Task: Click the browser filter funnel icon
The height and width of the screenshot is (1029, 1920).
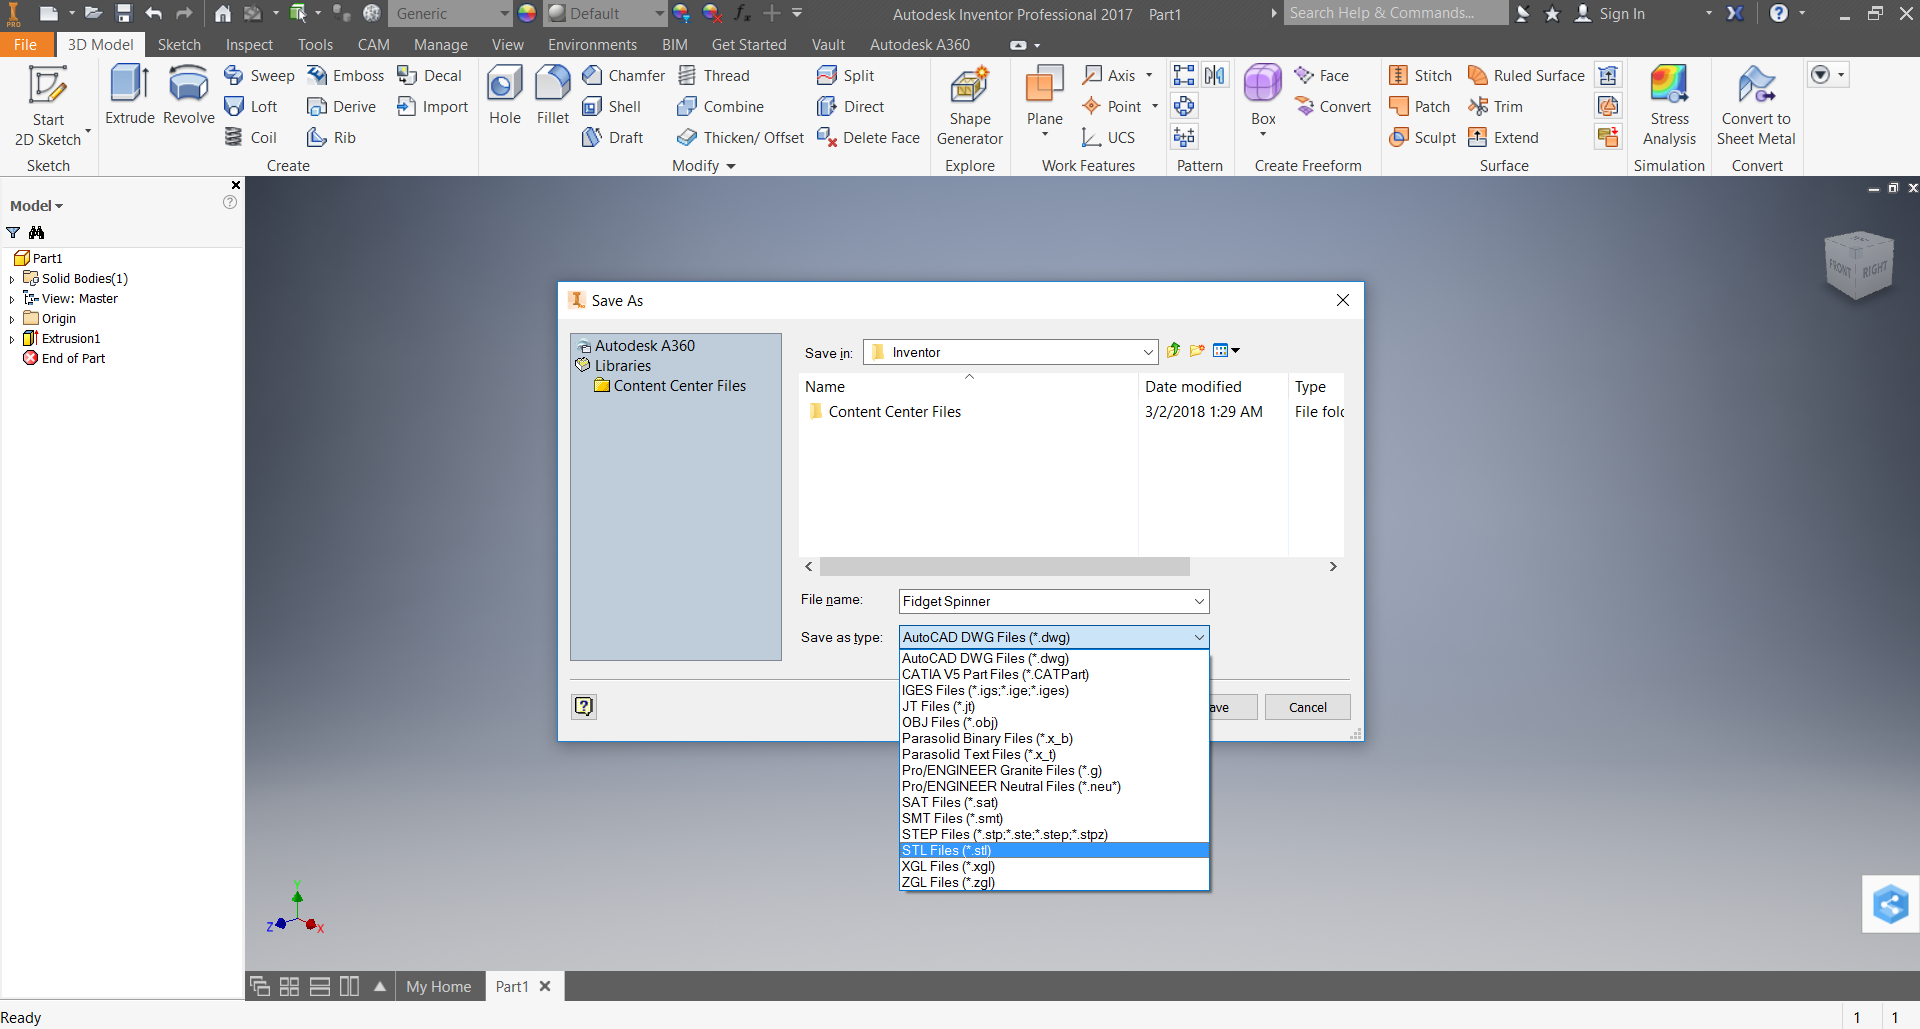Action: [13, 233]
